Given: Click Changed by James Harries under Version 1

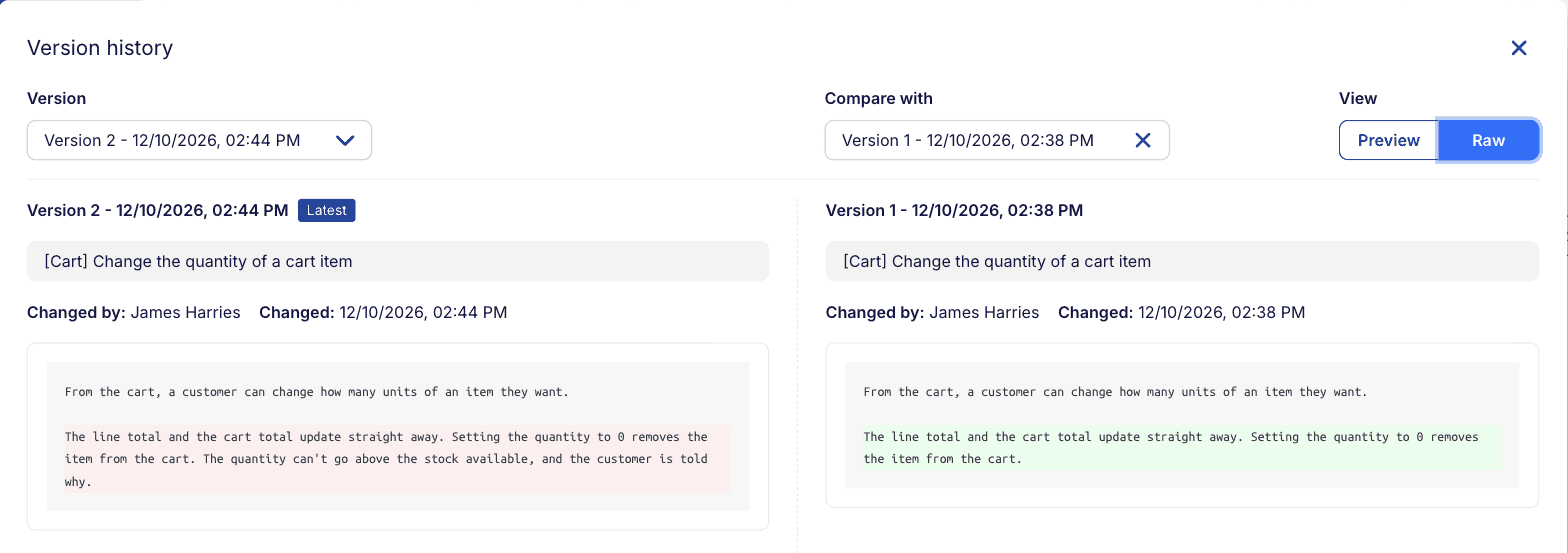Looking at the screenshot, I should point(933,312).
